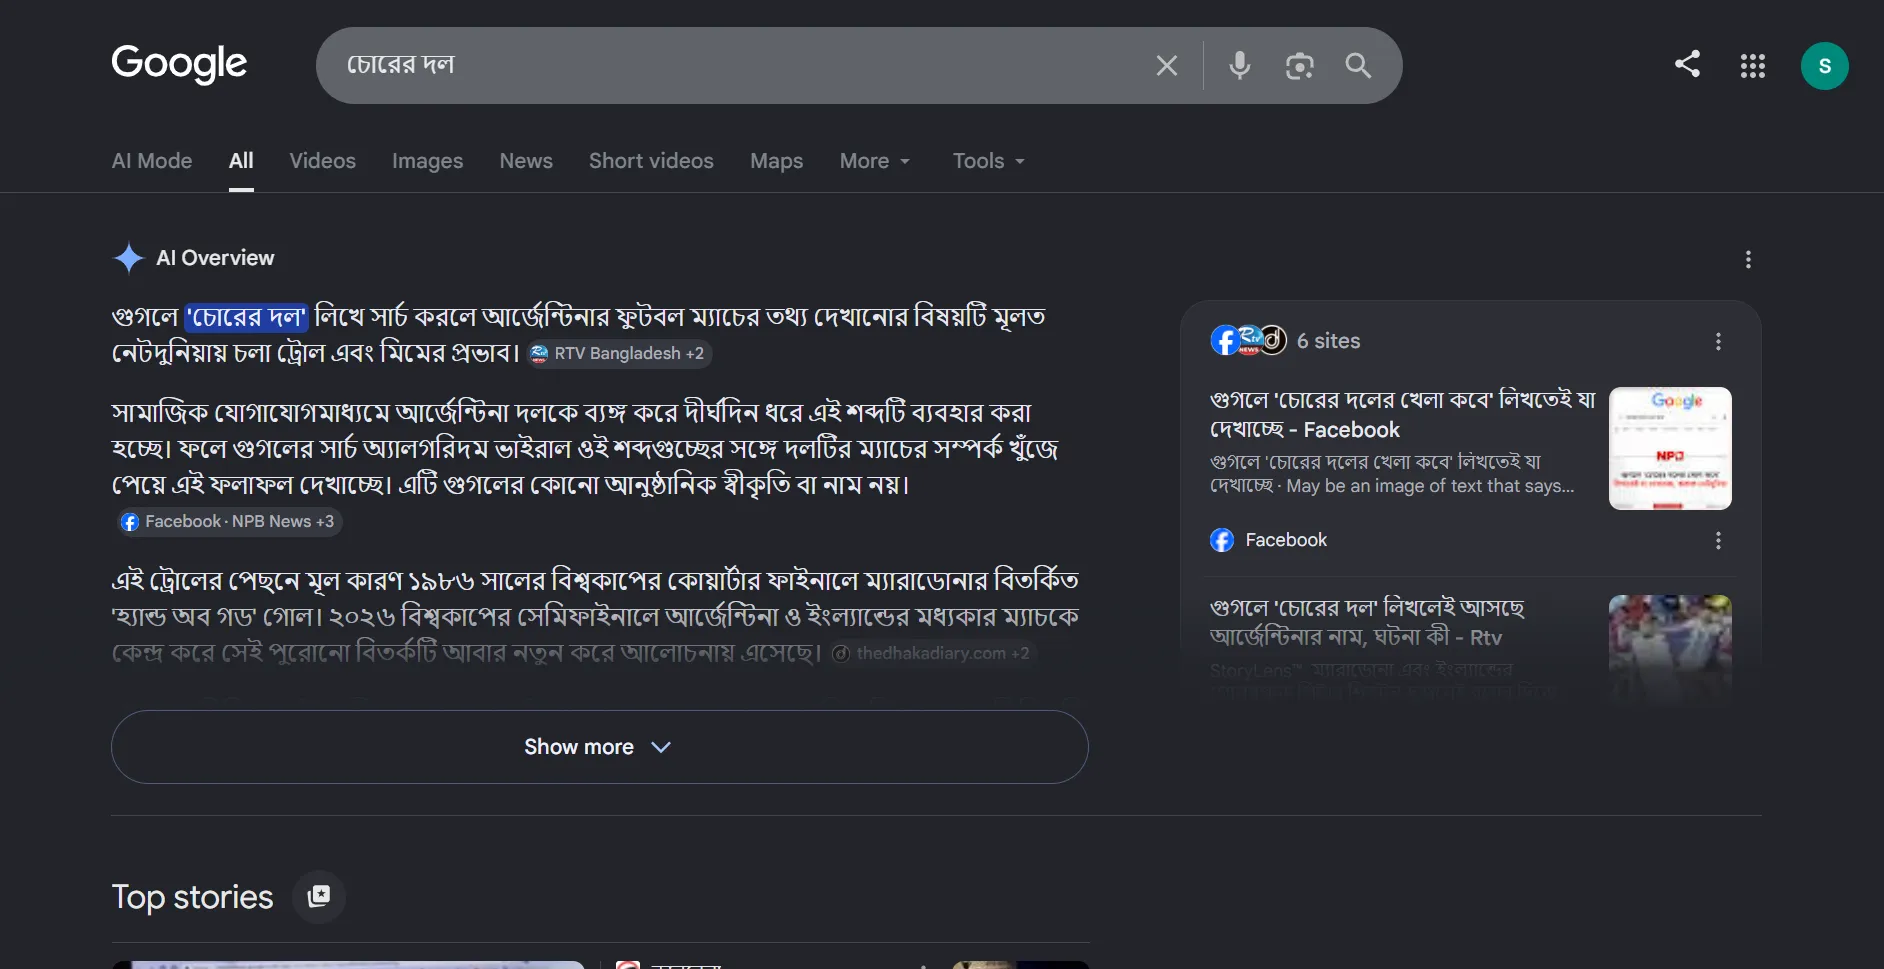The width and height of the screenshot is (1884, 969).
Task: Open three-dot menu for Facebook source
Action: 1718,540
